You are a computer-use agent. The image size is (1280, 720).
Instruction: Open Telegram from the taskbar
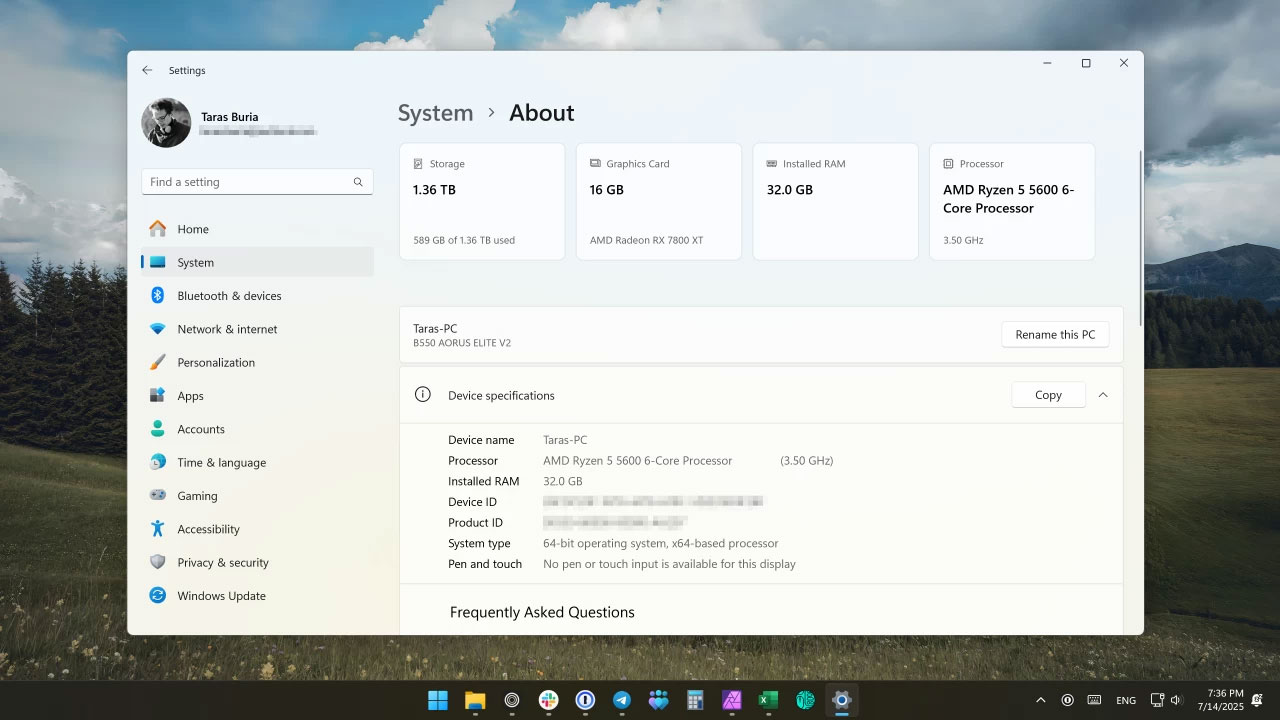click(622, 700)
